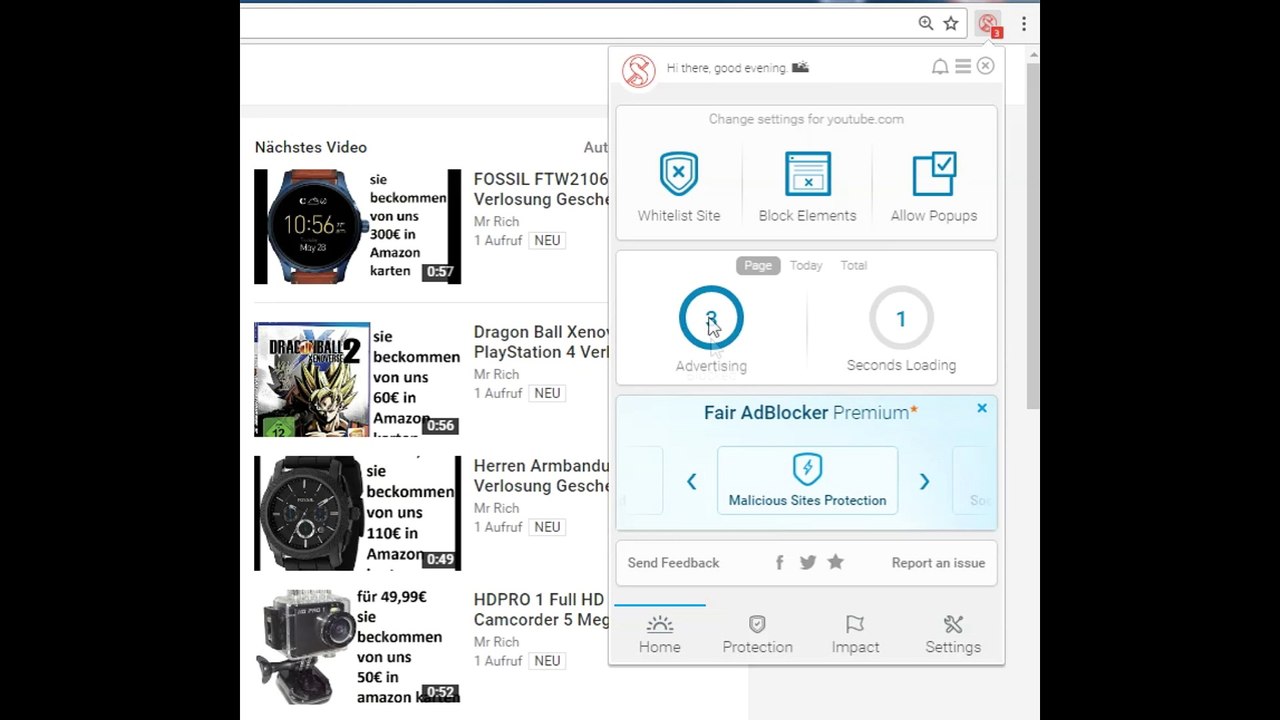
Task: Open the HDPRO camcorder video thumbnail
Action: (x=358, y=646)
